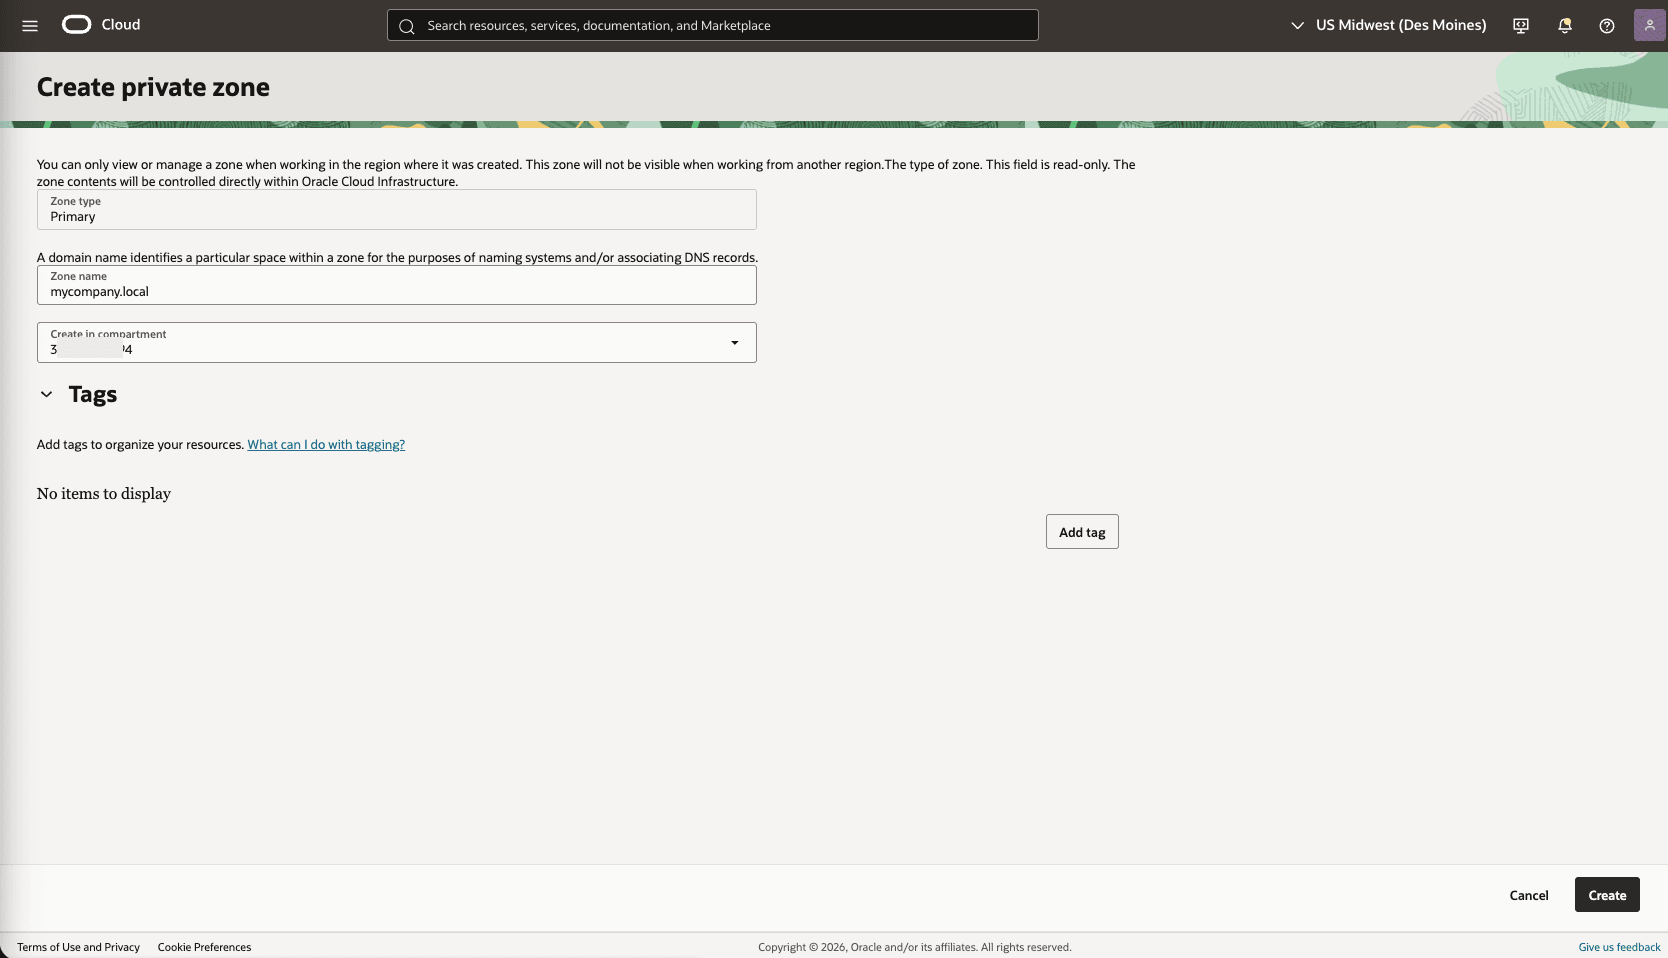
Task: Launch Cloud Shell from the top bar
Action: click(x=1520, y=25)
